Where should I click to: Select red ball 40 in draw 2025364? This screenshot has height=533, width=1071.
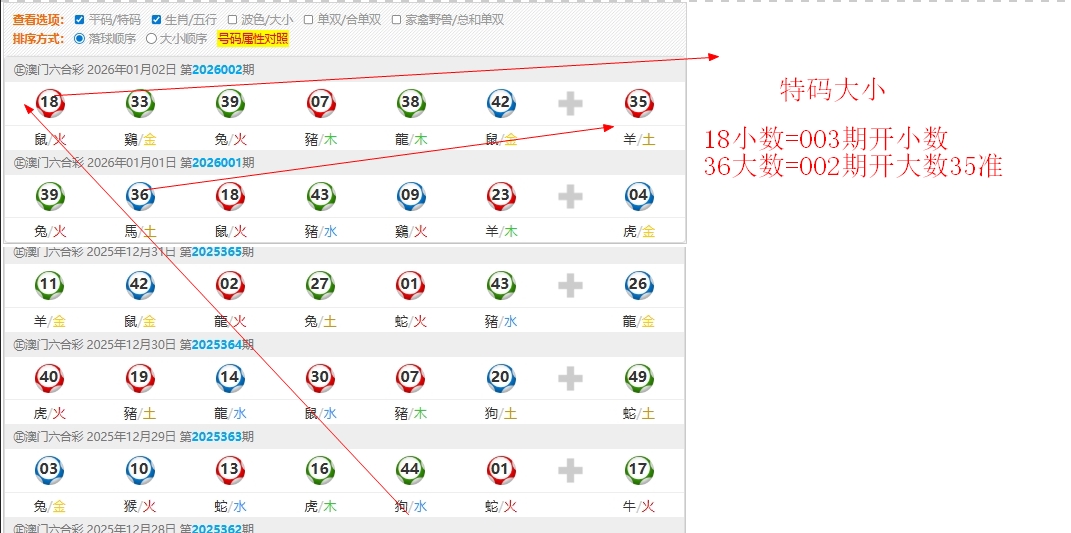point(50,378)
